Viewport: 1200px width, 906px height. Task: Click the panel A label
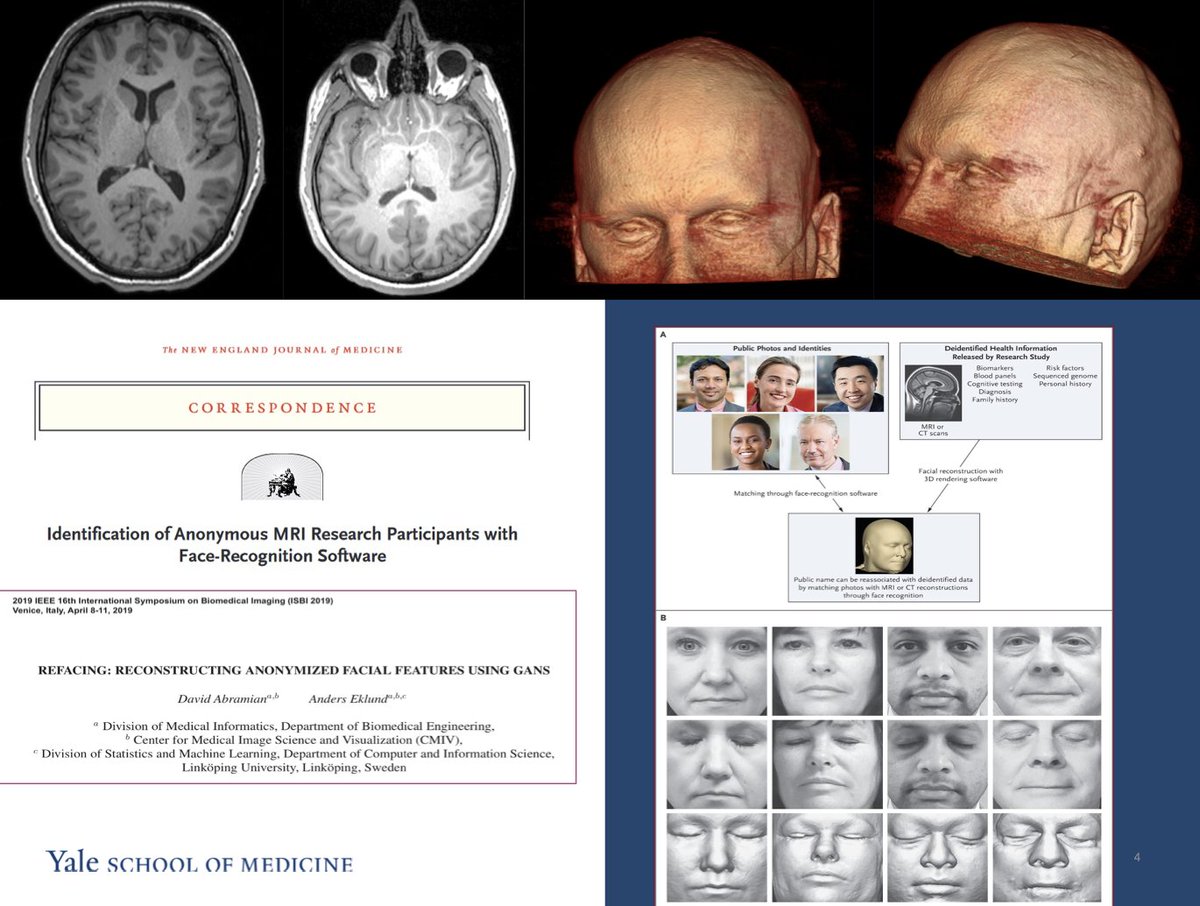[663, 337]
